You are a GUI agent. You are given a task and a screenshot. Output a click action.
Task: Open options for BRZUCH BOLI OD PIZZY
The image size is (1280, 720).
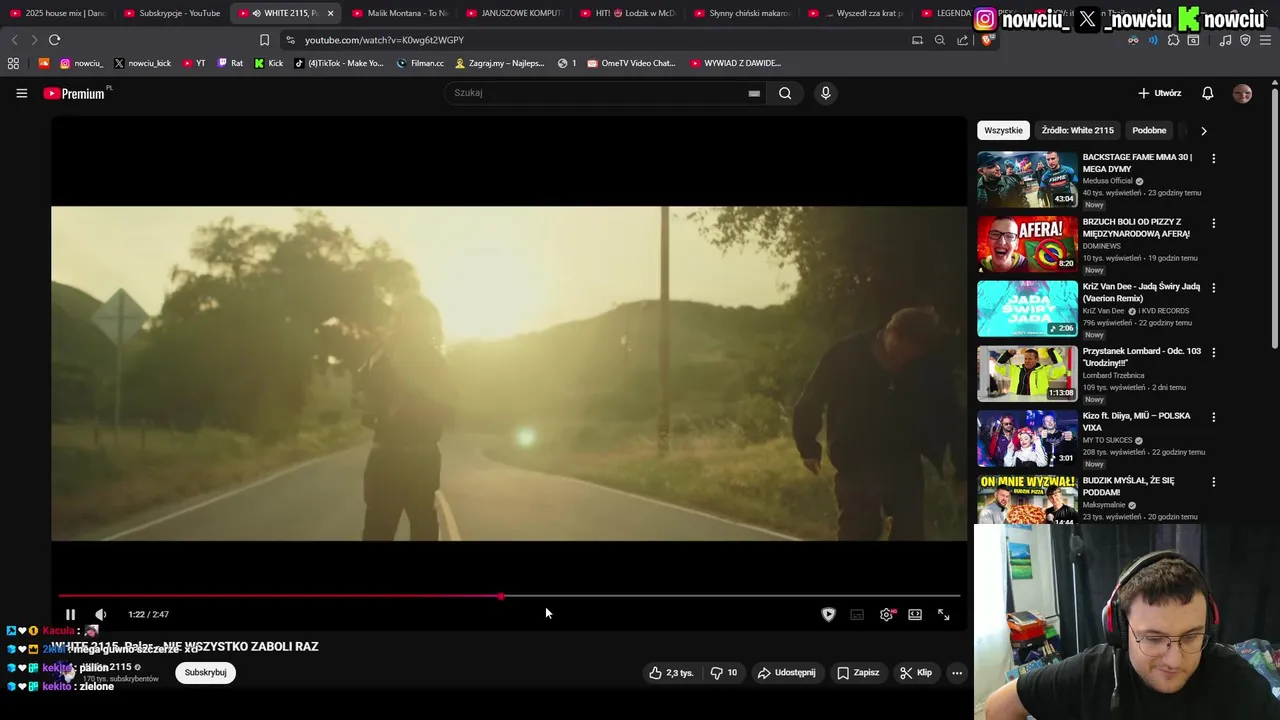pyautogui.click(x=1214, y=223)
